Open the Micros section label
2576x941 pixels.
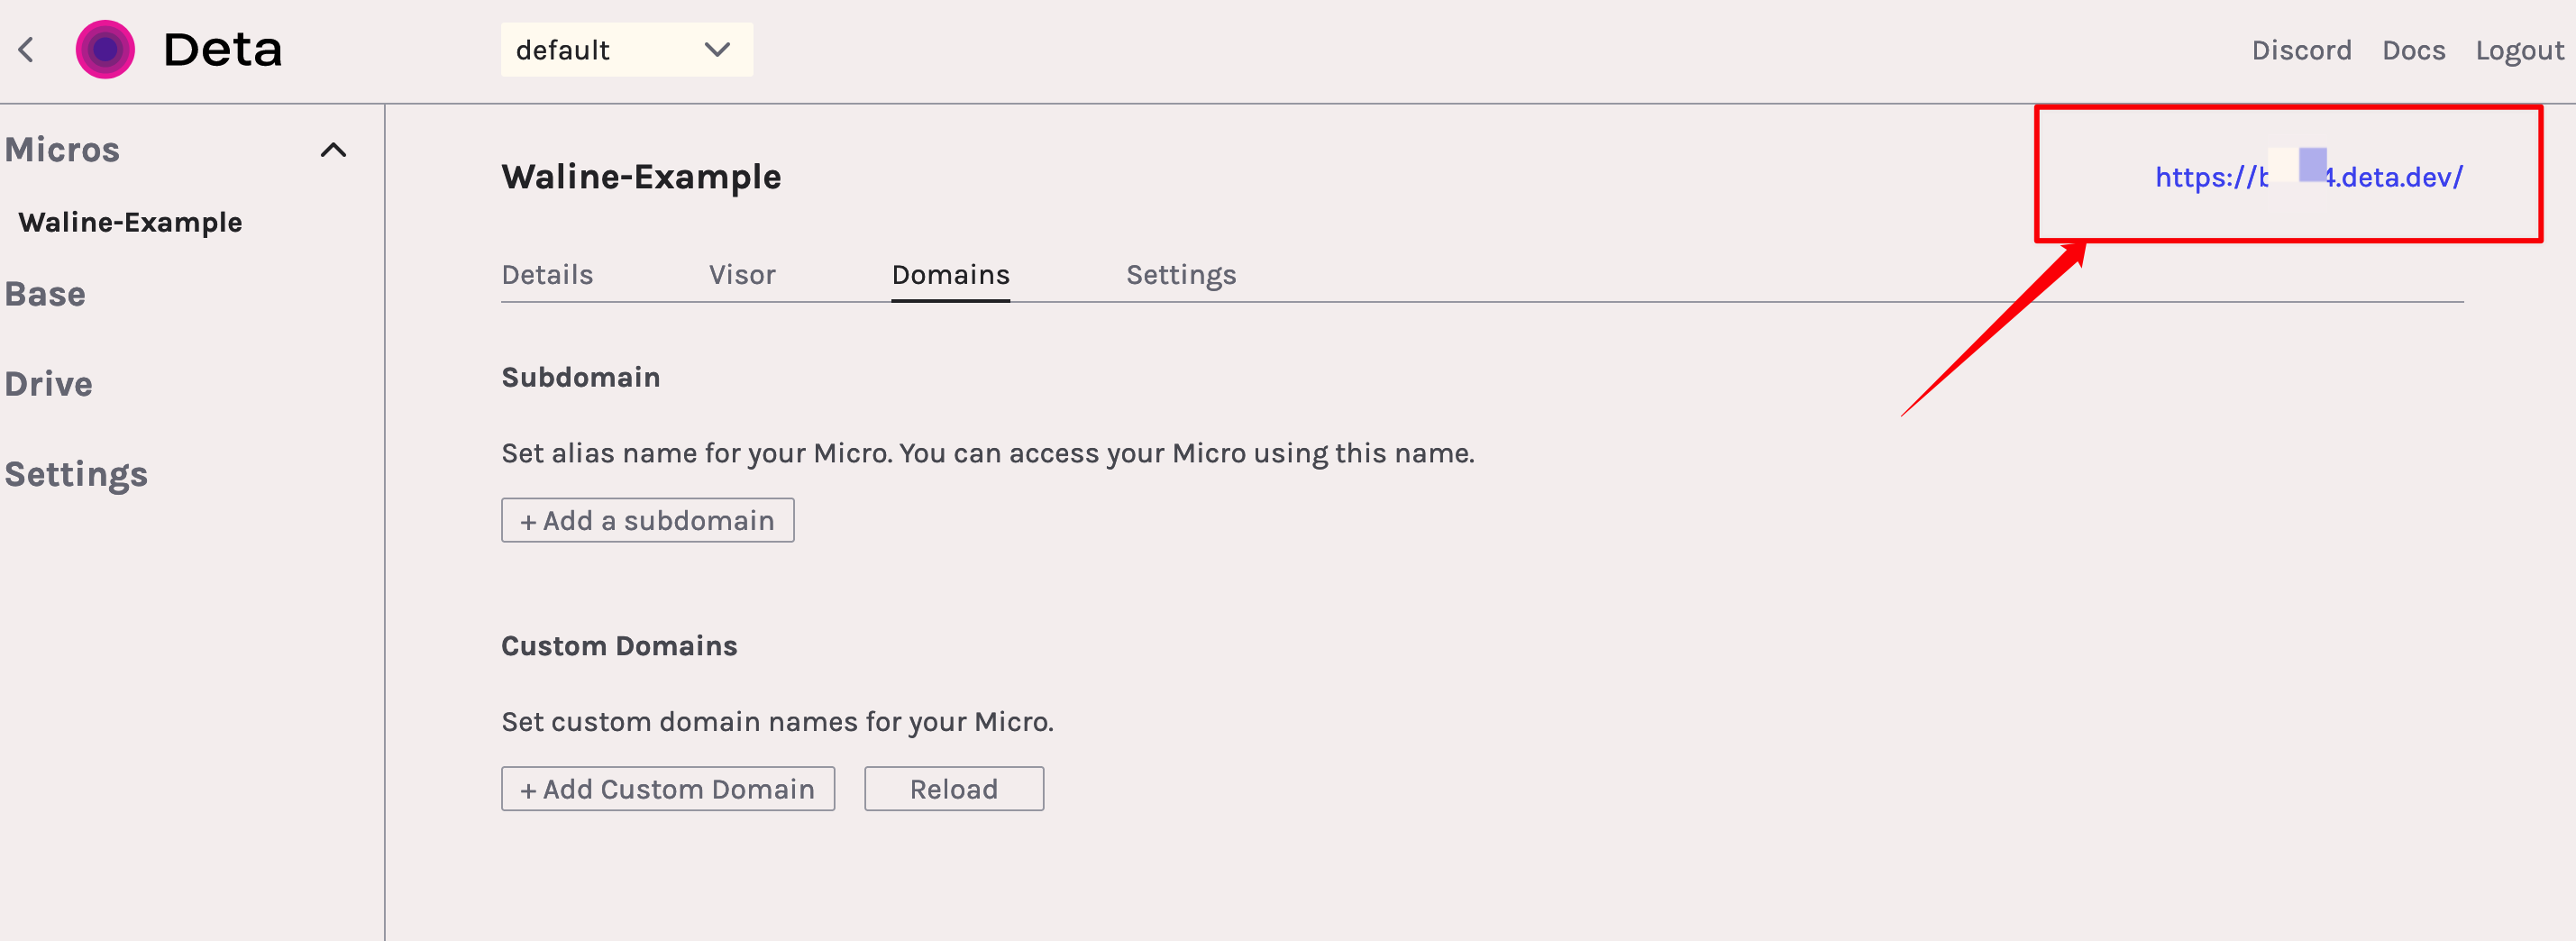coord(62,150)
